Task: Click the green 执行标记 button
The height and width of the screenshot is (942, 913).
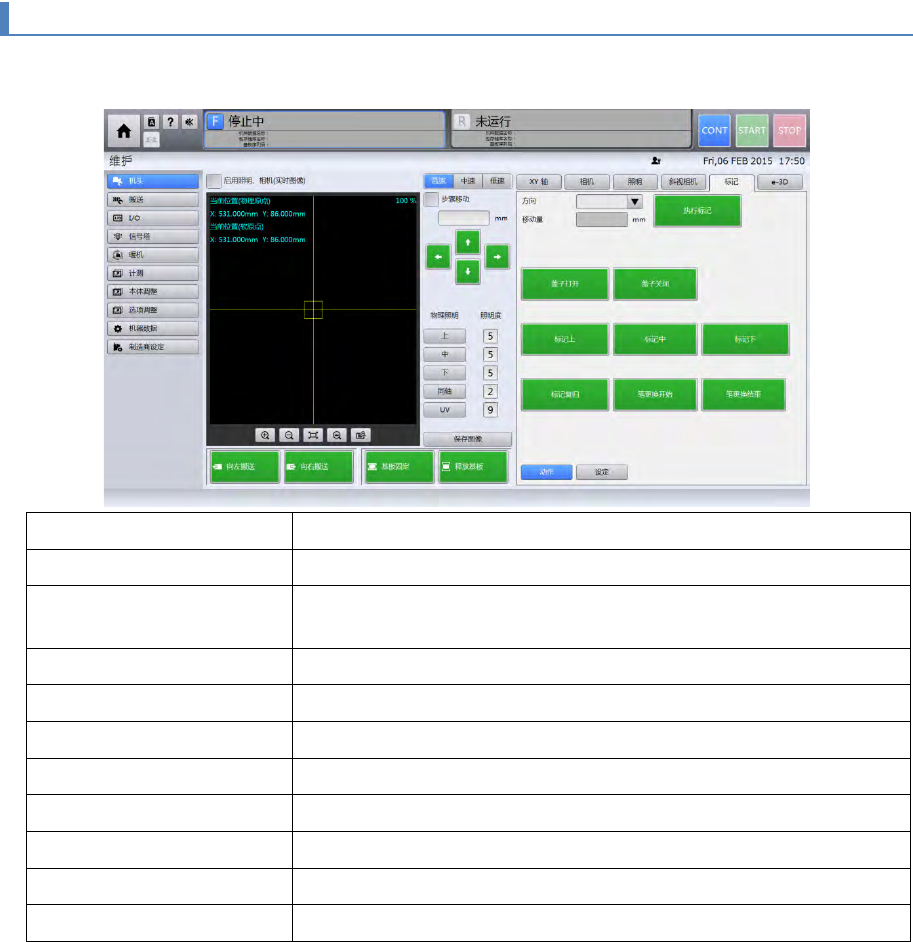Action: coord(697,211)
